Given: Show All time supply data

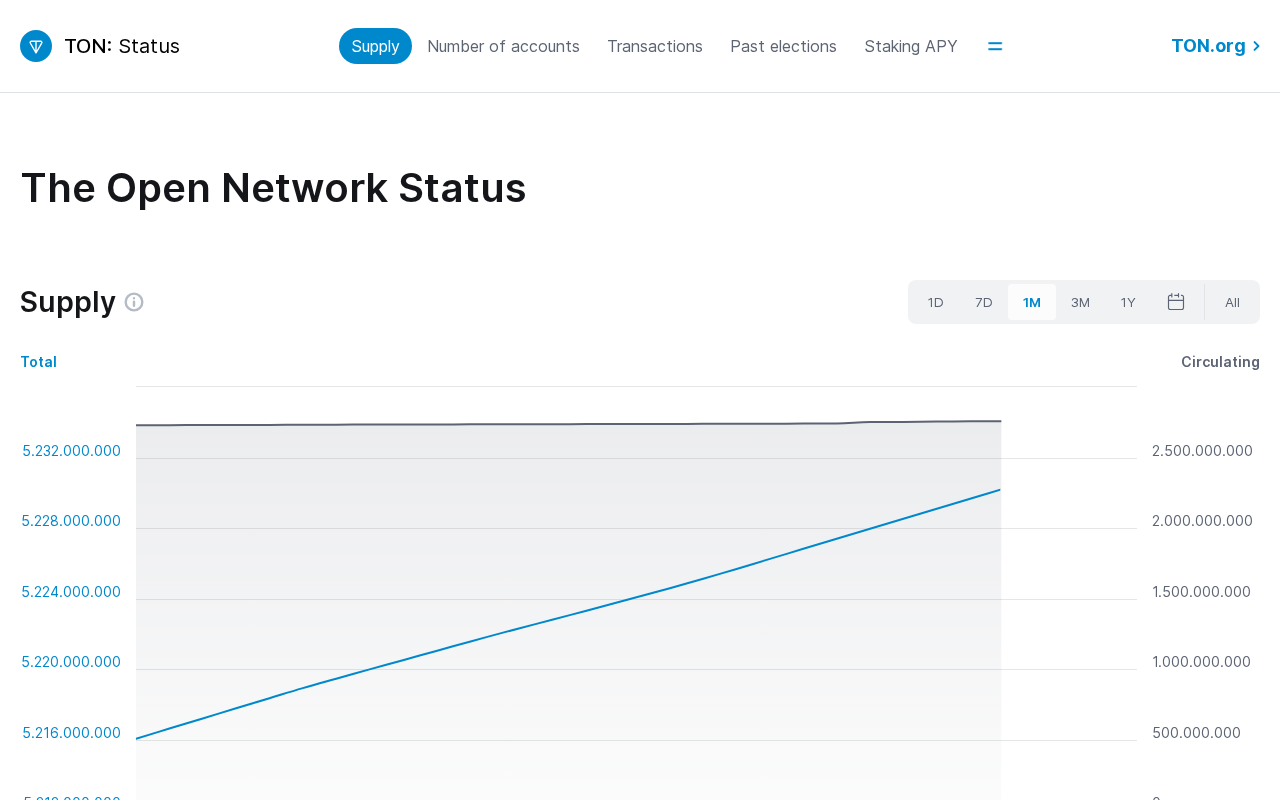Looking at the screenshot, I should coord(1232,302).
